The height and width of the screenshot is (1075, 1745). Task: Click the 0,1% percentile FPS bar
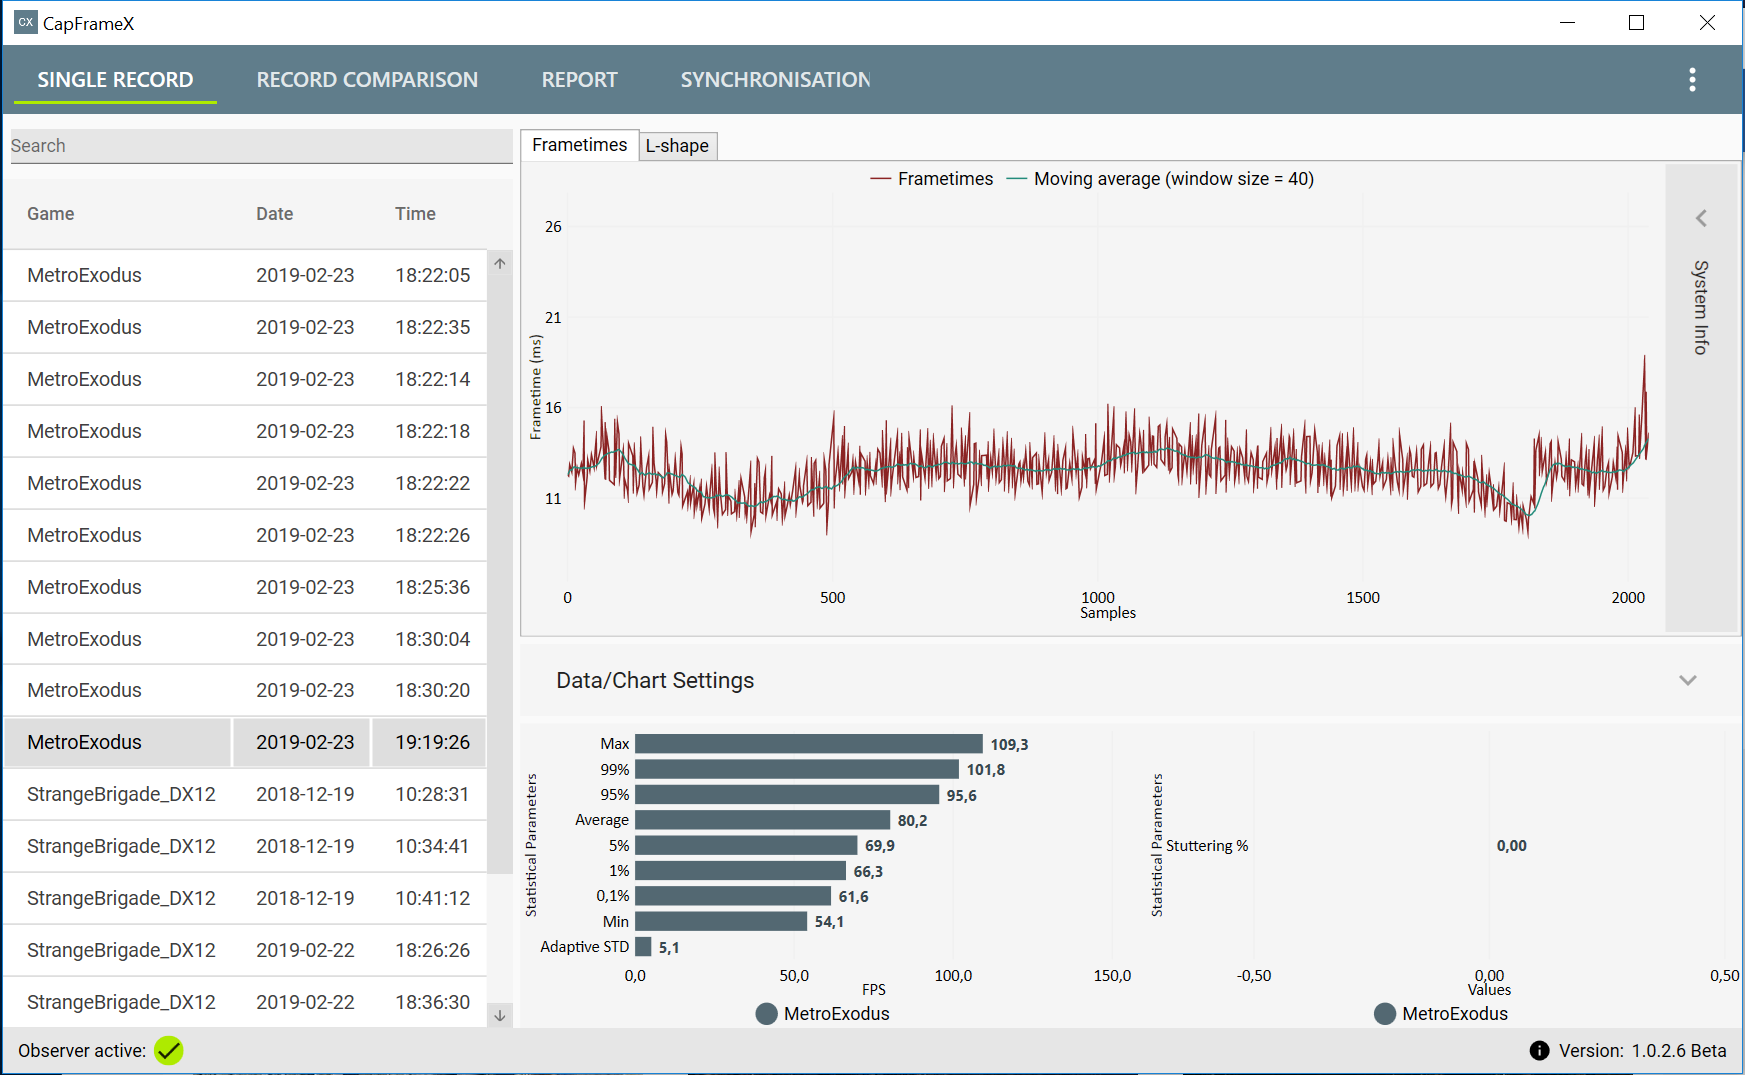[733, 896]
